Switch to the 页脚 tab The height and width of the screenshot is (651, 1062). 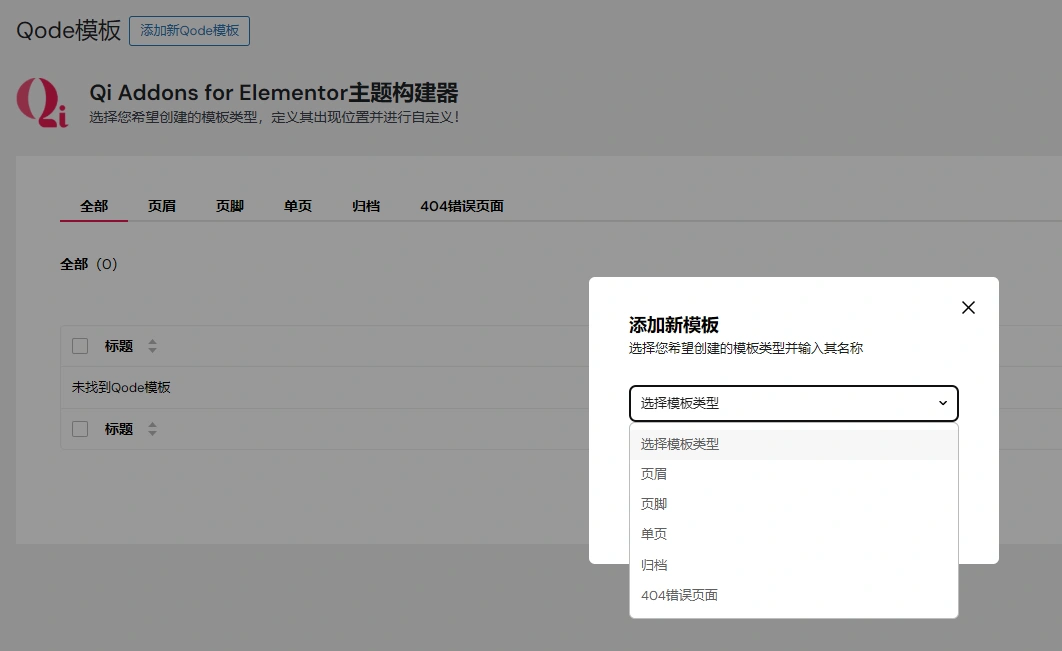(227, 205)
